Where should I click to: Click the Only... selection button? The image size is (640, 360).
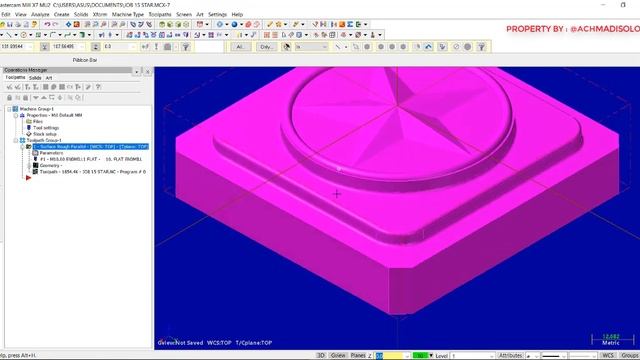point(266,47)
